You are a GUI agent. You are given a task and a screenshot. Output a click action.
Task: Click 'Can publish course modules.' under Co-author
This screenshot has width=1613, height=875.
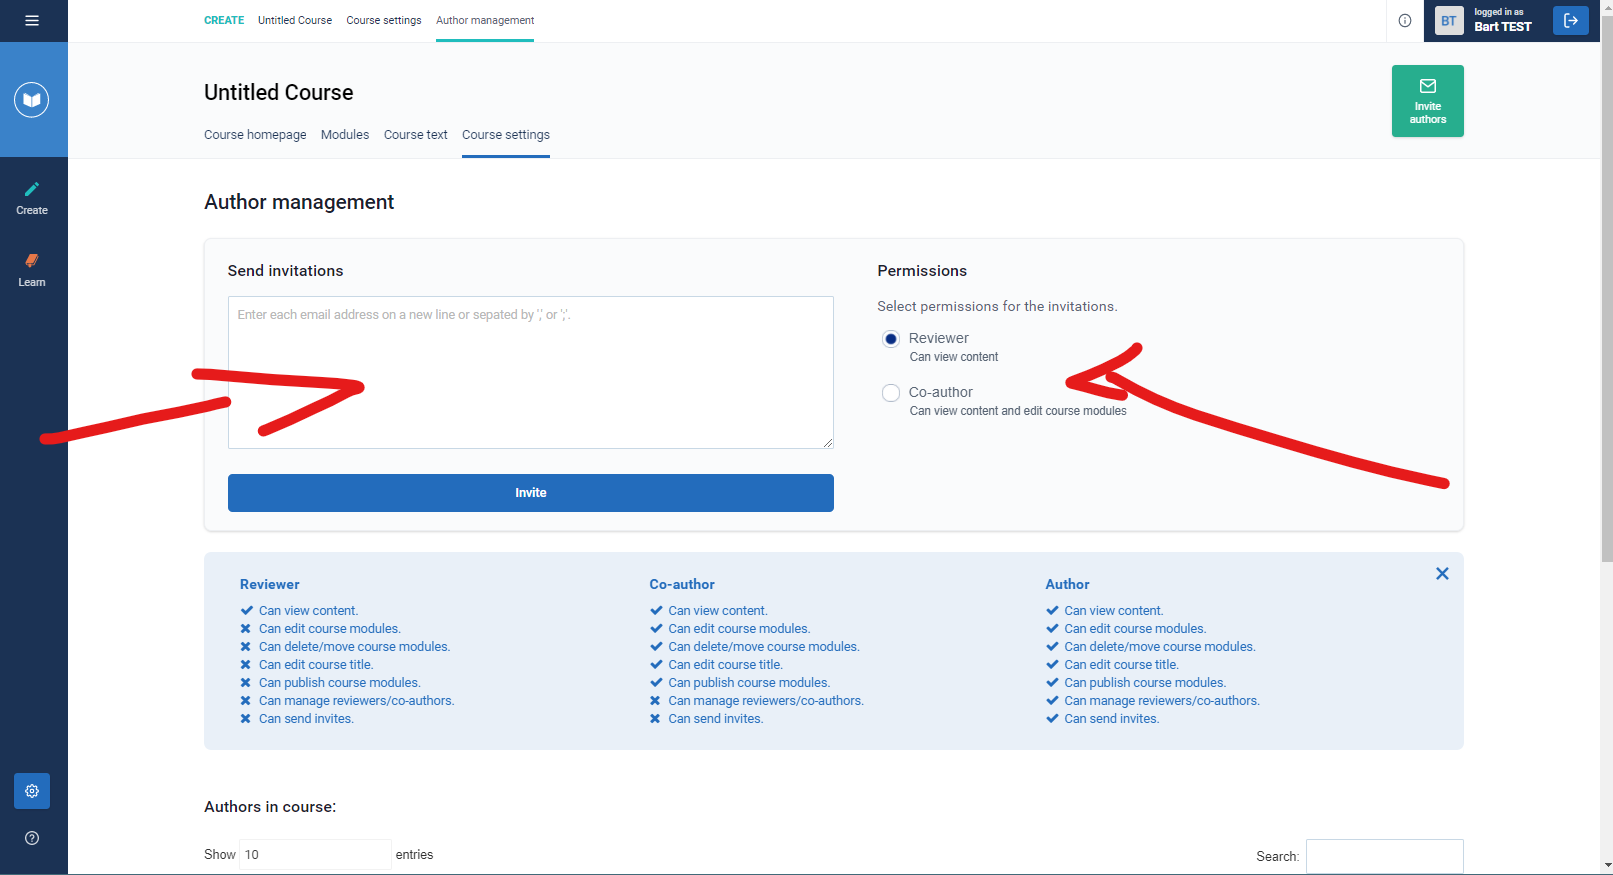[749, 683]
